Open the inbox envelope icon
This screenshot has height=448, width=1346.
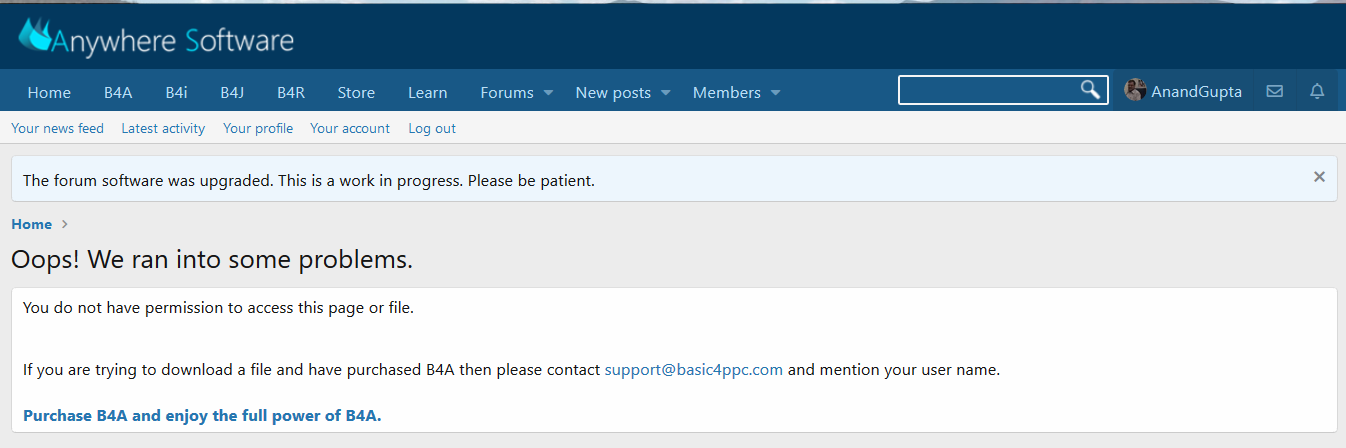coord(1274,92)
